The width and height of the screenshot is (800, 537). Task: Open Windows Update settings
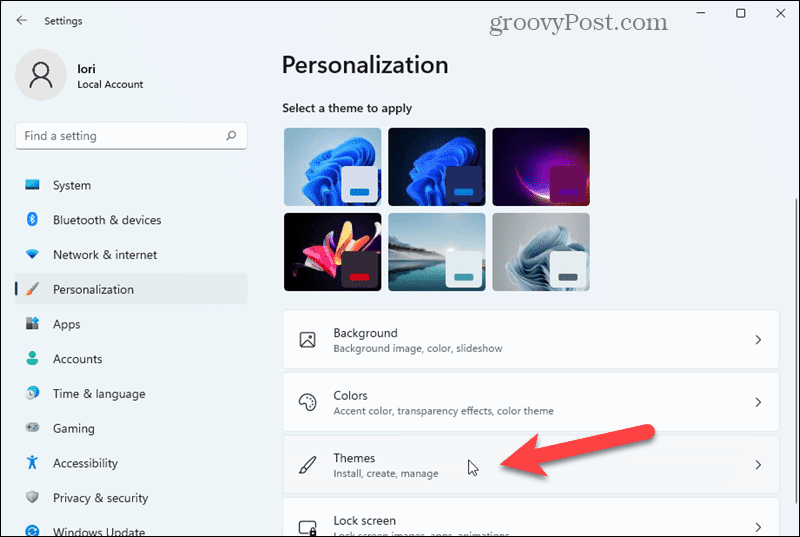click(131, 529)
